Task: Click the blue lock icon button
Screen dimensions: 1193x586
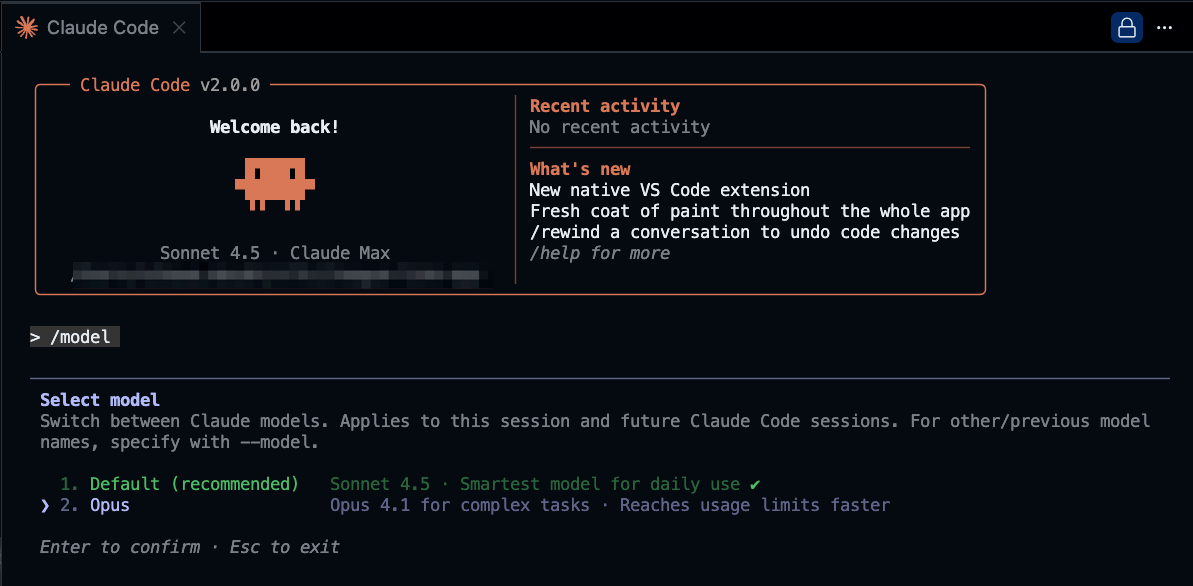Action: pyautogui.click(x=1127, y=27)
